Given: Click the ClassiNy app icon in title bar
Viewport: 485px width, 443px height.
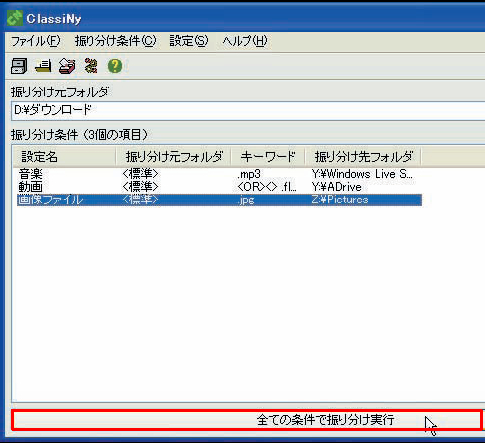Looking at the screenshot, I should [x=15, y=19].
